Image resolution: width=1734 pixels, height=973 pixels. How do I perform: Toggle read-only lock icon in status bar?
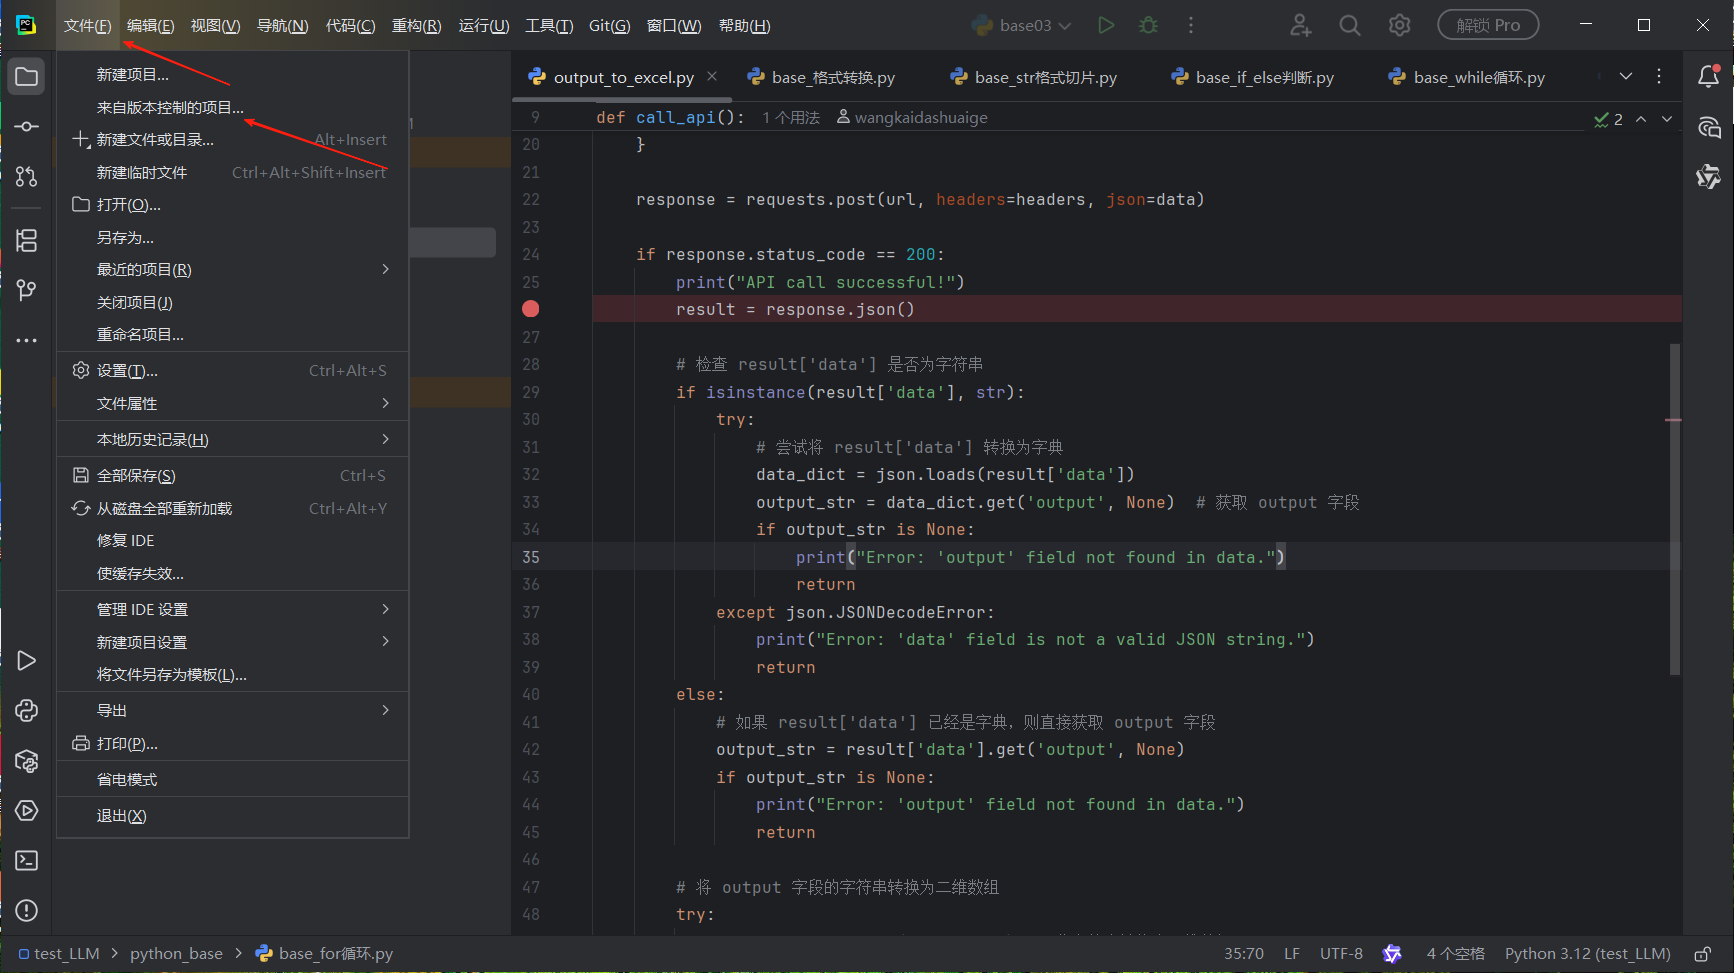pos(1702,954)
